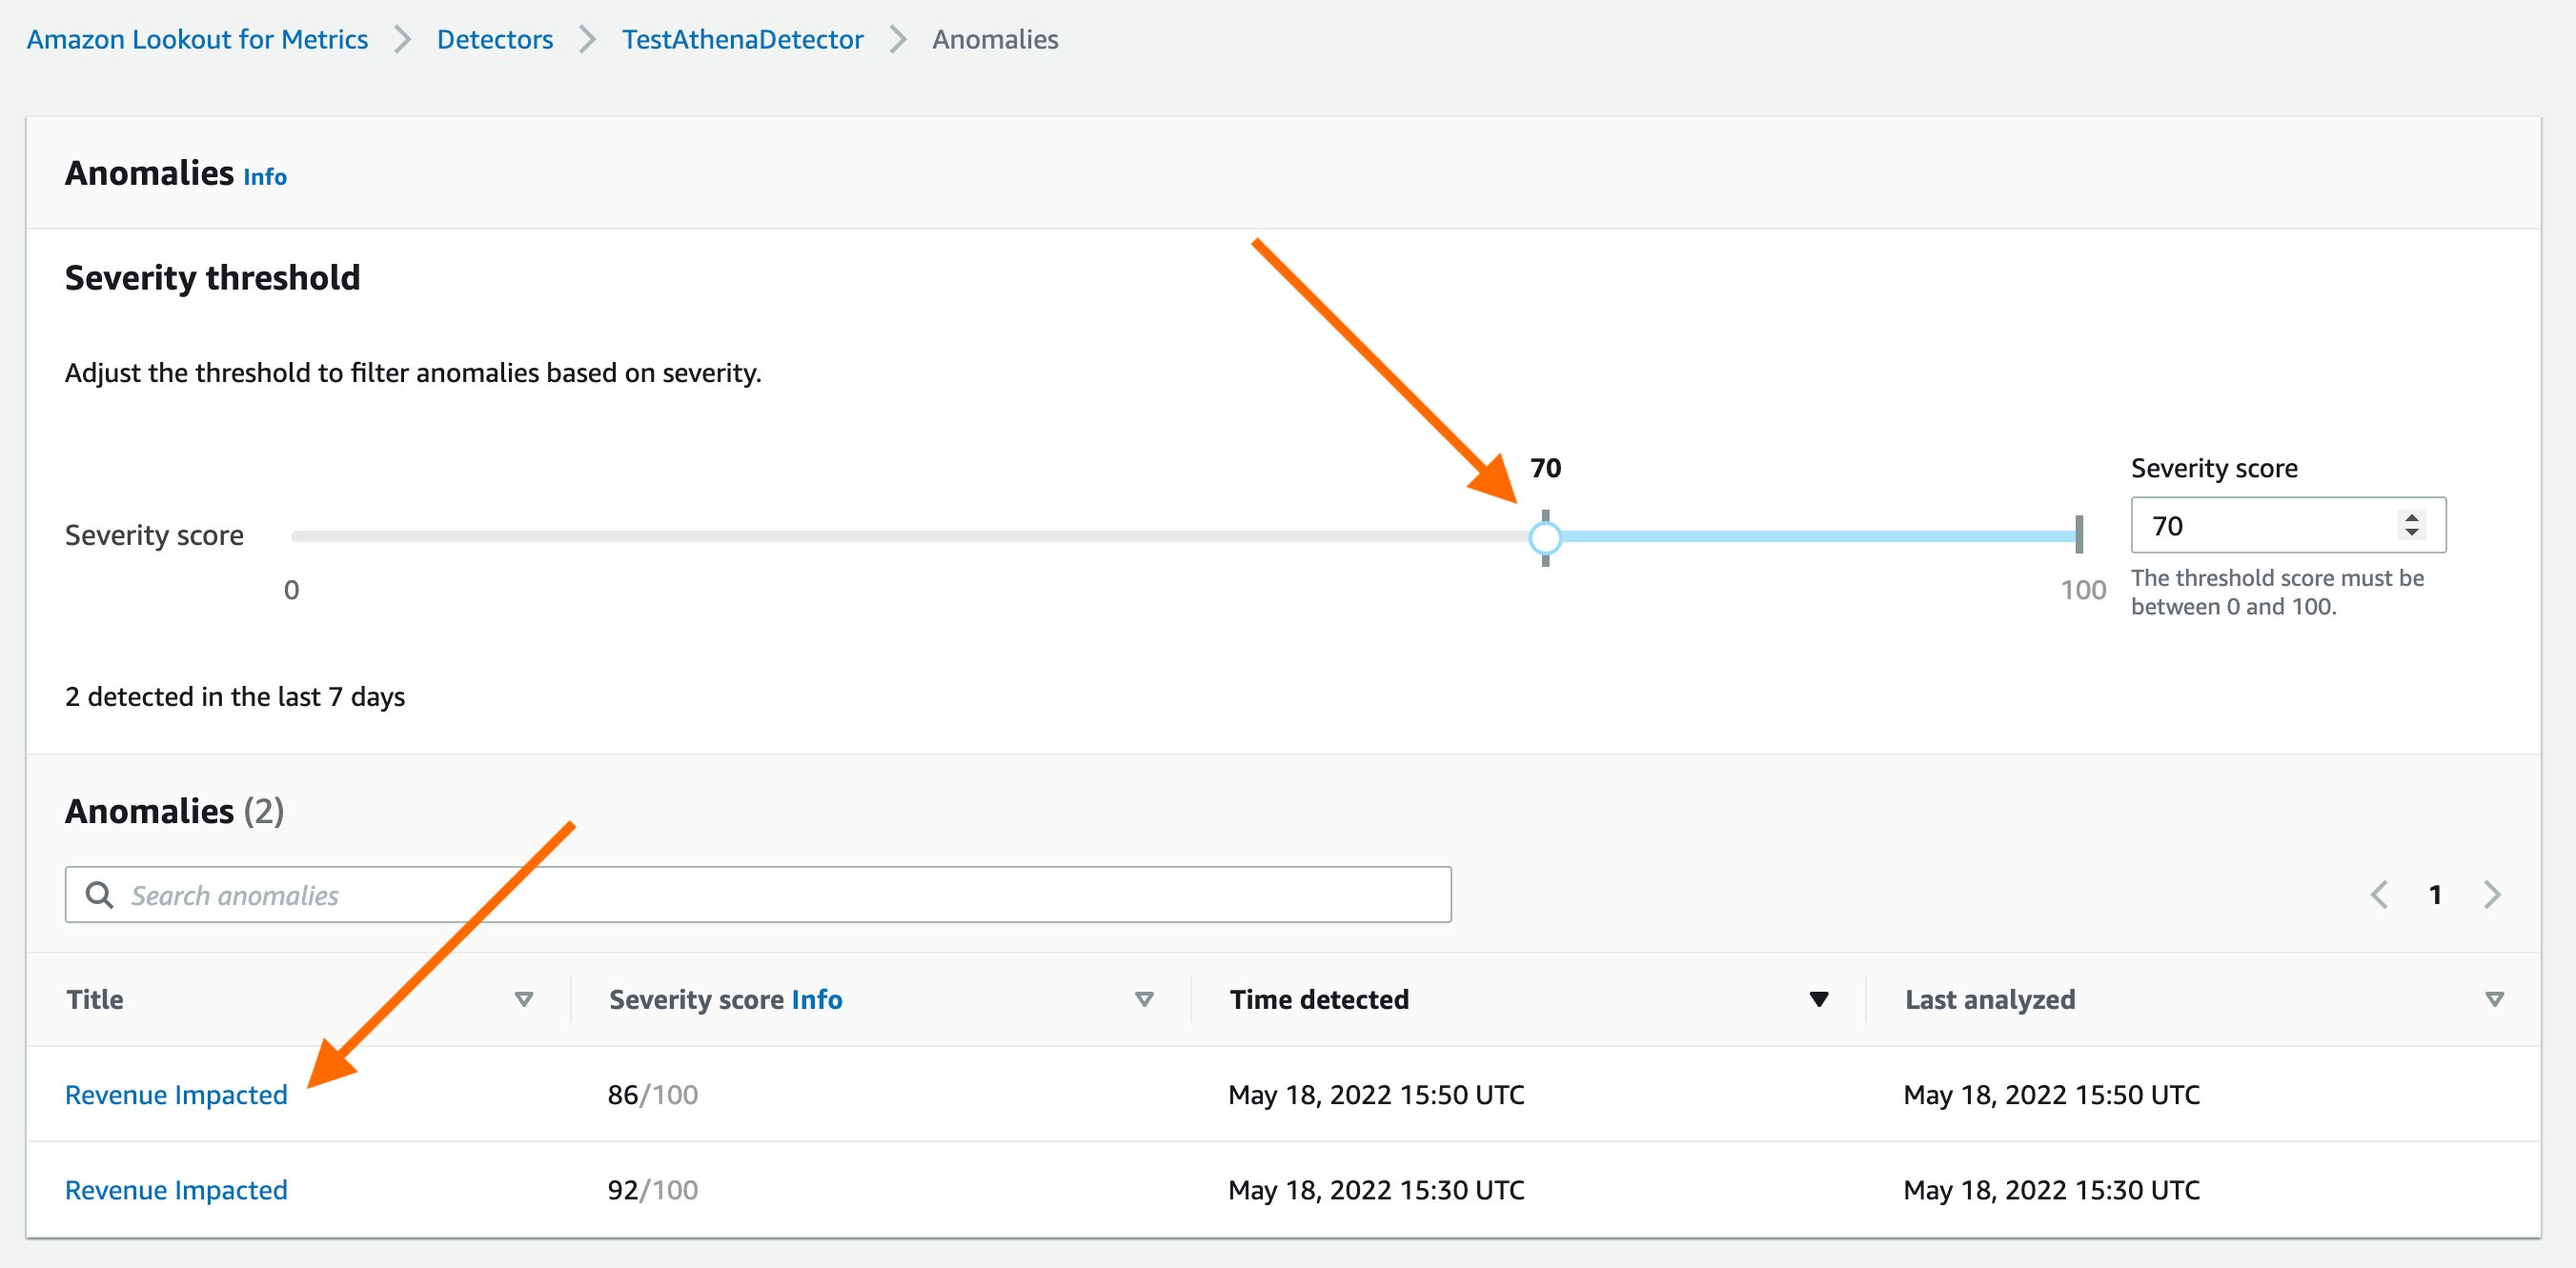Viewport: 2576px width, 1268px height.
Task: Sort by Last analyzed column arrow
Action: pos(2494,999)
